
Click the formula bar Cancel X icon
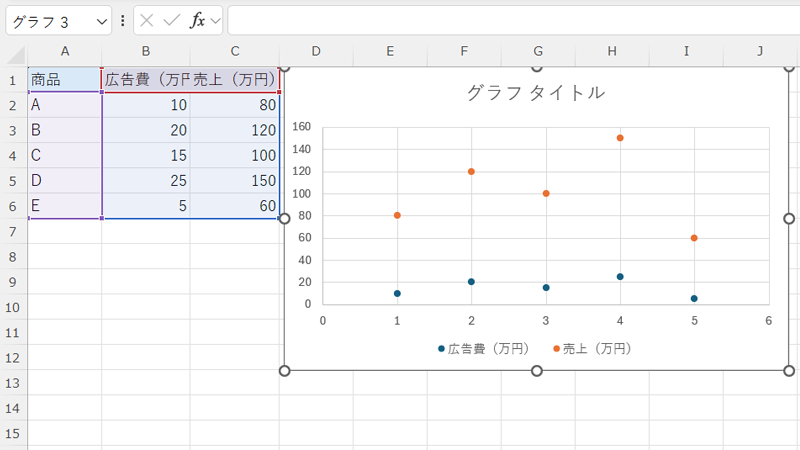(x=147, y=20)
